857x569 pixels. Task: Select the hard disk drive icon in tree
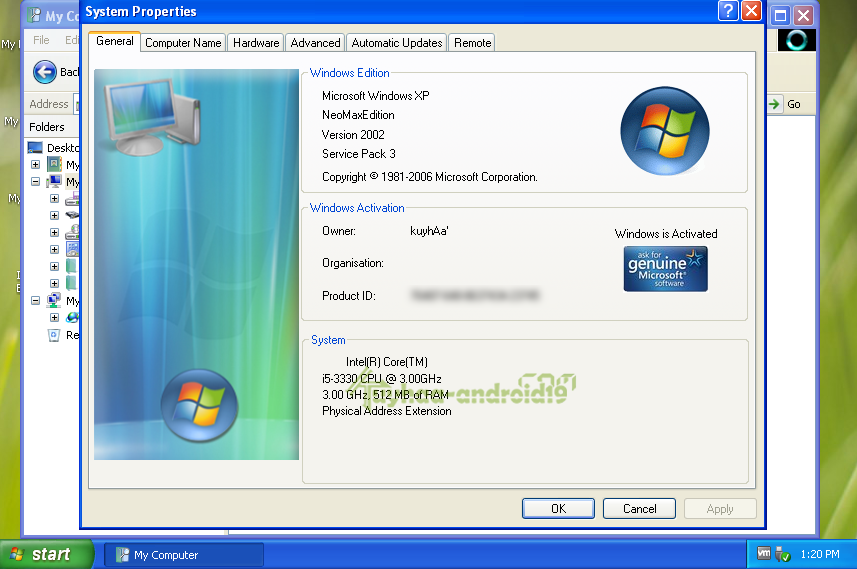72,215
